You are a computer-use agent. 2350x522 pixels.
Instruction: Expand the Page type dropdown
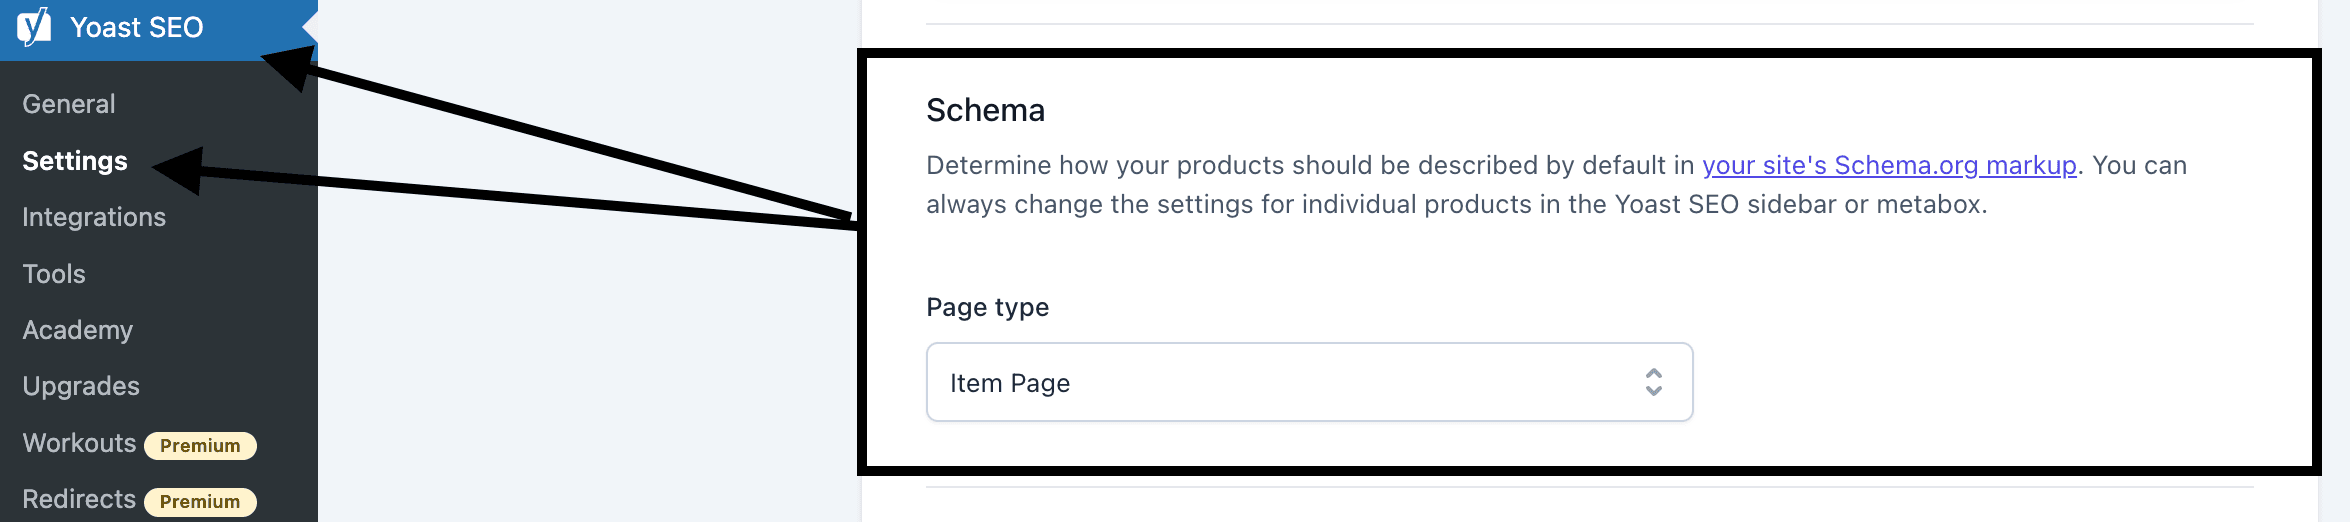[x=1308, y=382]
